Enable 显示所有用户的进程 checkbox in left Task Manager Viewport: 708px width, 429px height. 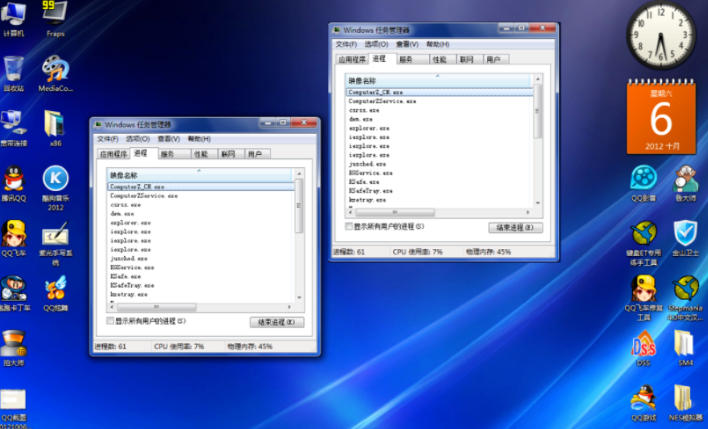coord(111,321)
